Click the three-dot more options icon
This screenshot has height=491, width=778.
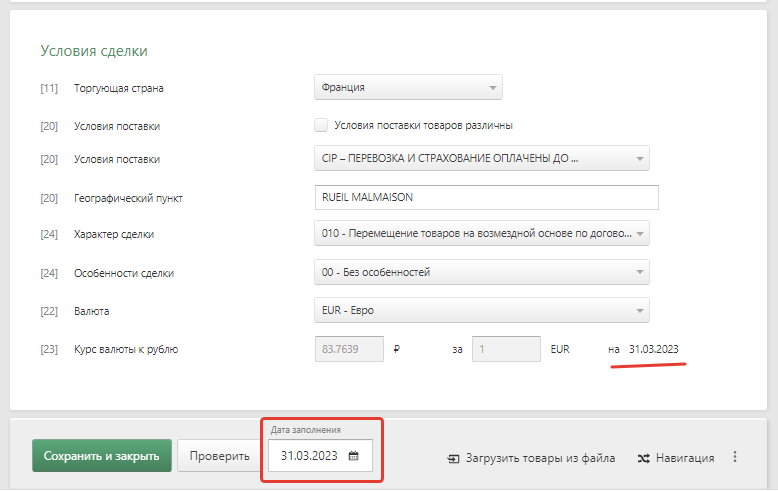[735, 457]
